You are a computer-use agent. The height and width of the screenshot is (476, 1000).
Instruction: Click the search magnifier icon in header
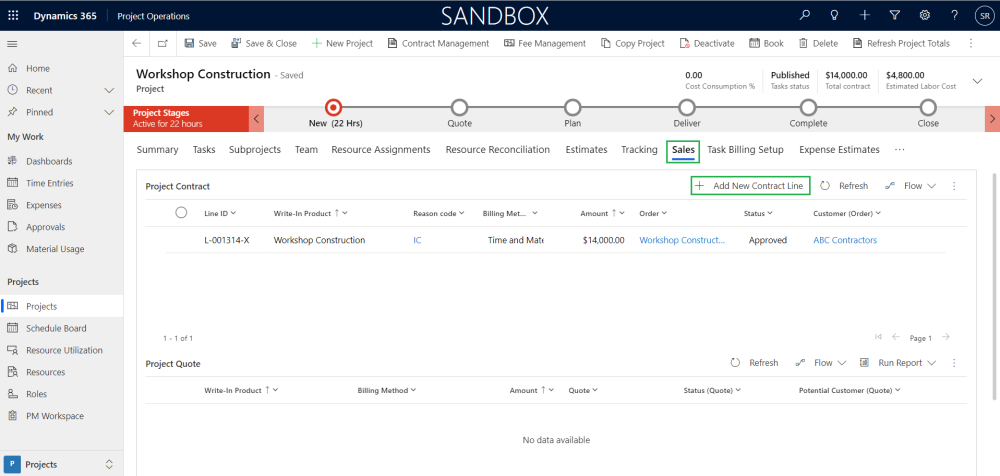tap(805, 15)
